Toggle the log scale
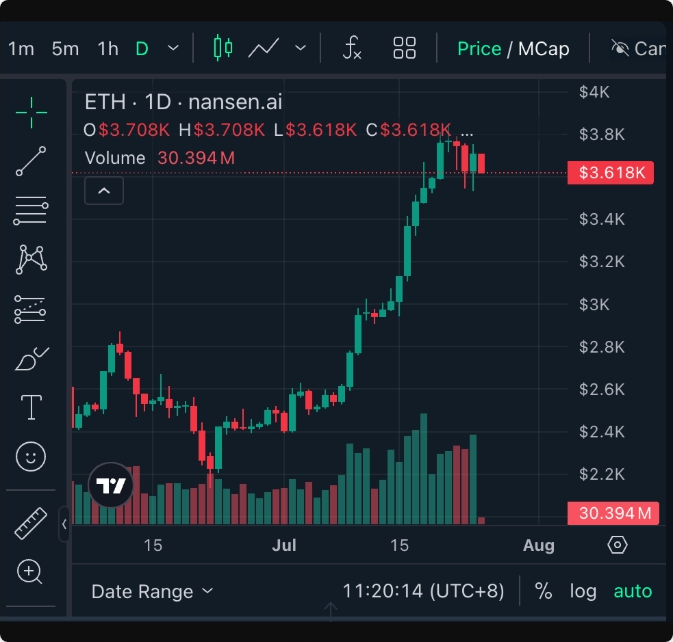The height and width of the screenshot is (642, 673). pos(583,591)
